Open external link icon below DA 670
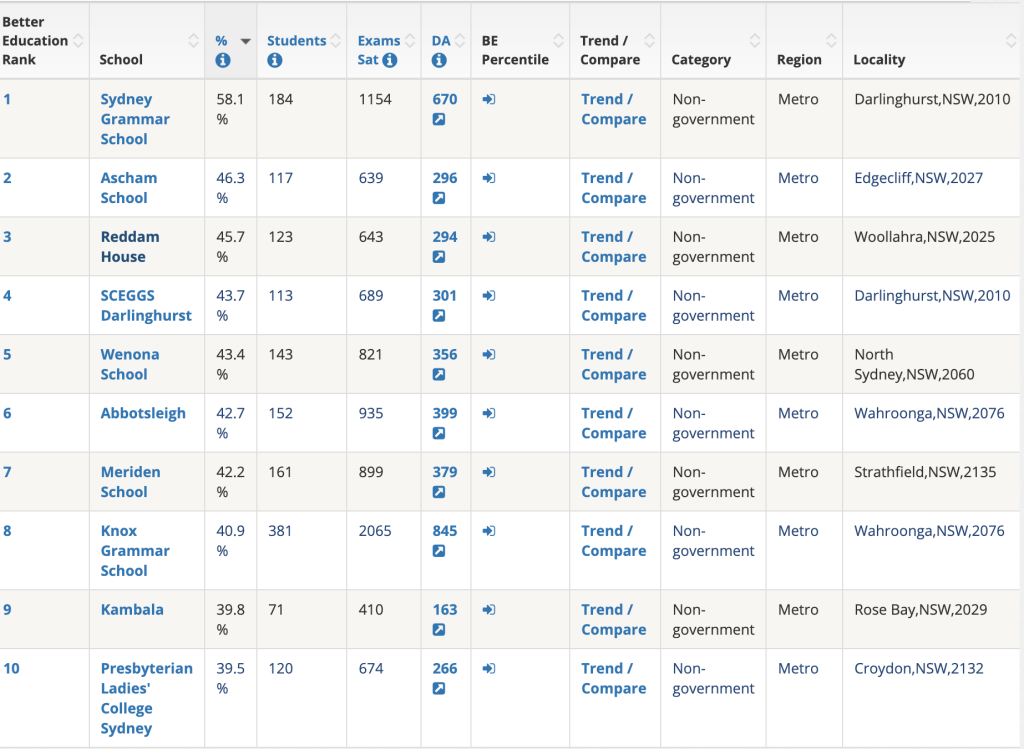This screenshot has width=1024, height=749. point(439,120)
